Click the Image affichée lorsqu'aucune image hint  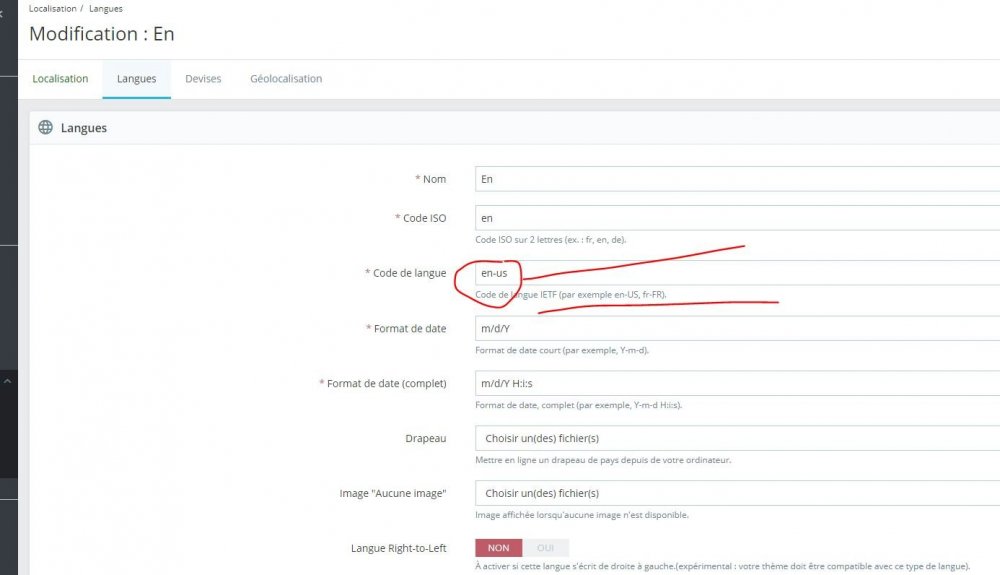[x=582, y=514]
